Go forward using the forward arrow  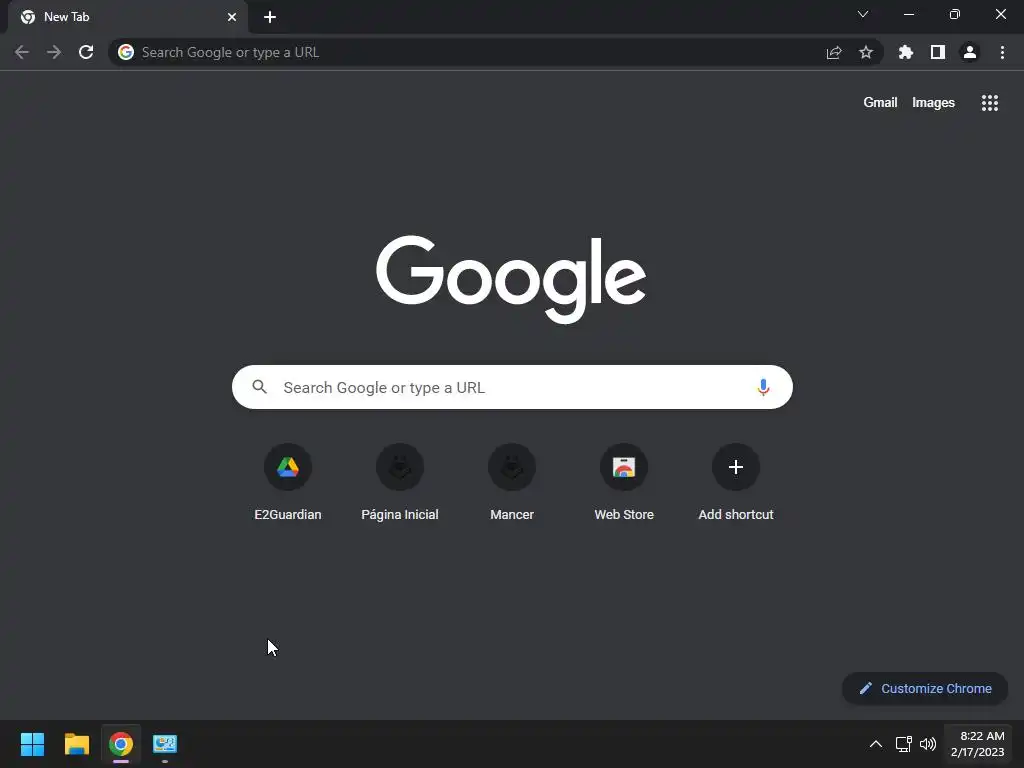(54, 52)
